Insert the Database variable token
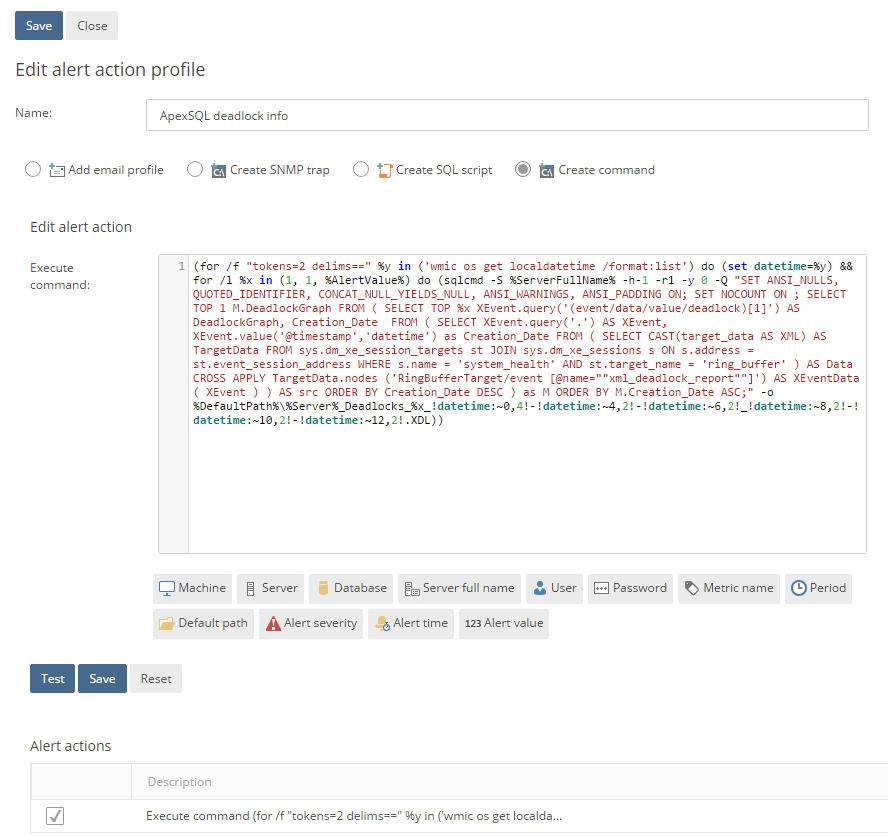The width and height of the screenshot is (888, 837). pyautogui.click(x=351, y=588)
